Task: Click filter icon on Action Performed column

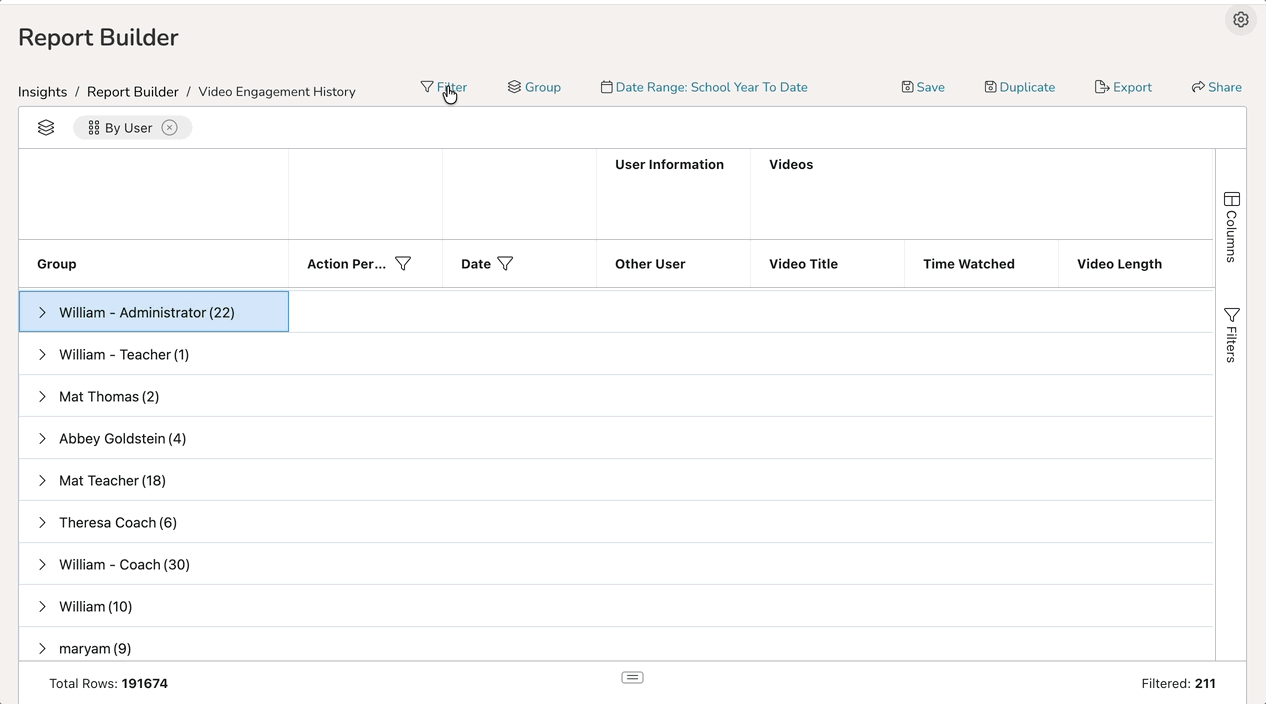Action: coord(403,264)
